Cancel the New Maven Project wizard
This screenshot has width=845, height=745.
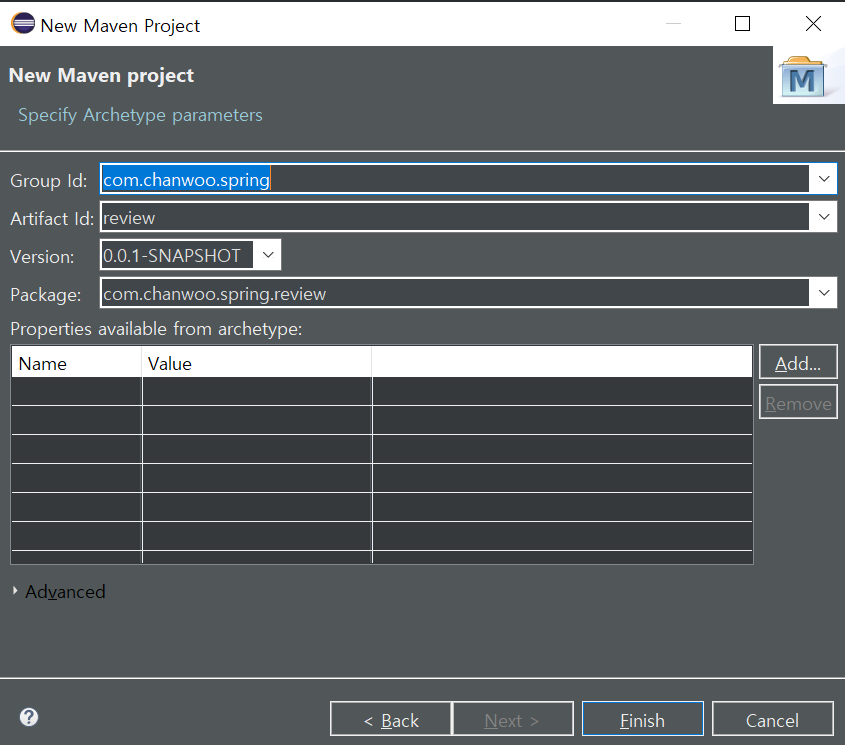(x=772, y=719)
